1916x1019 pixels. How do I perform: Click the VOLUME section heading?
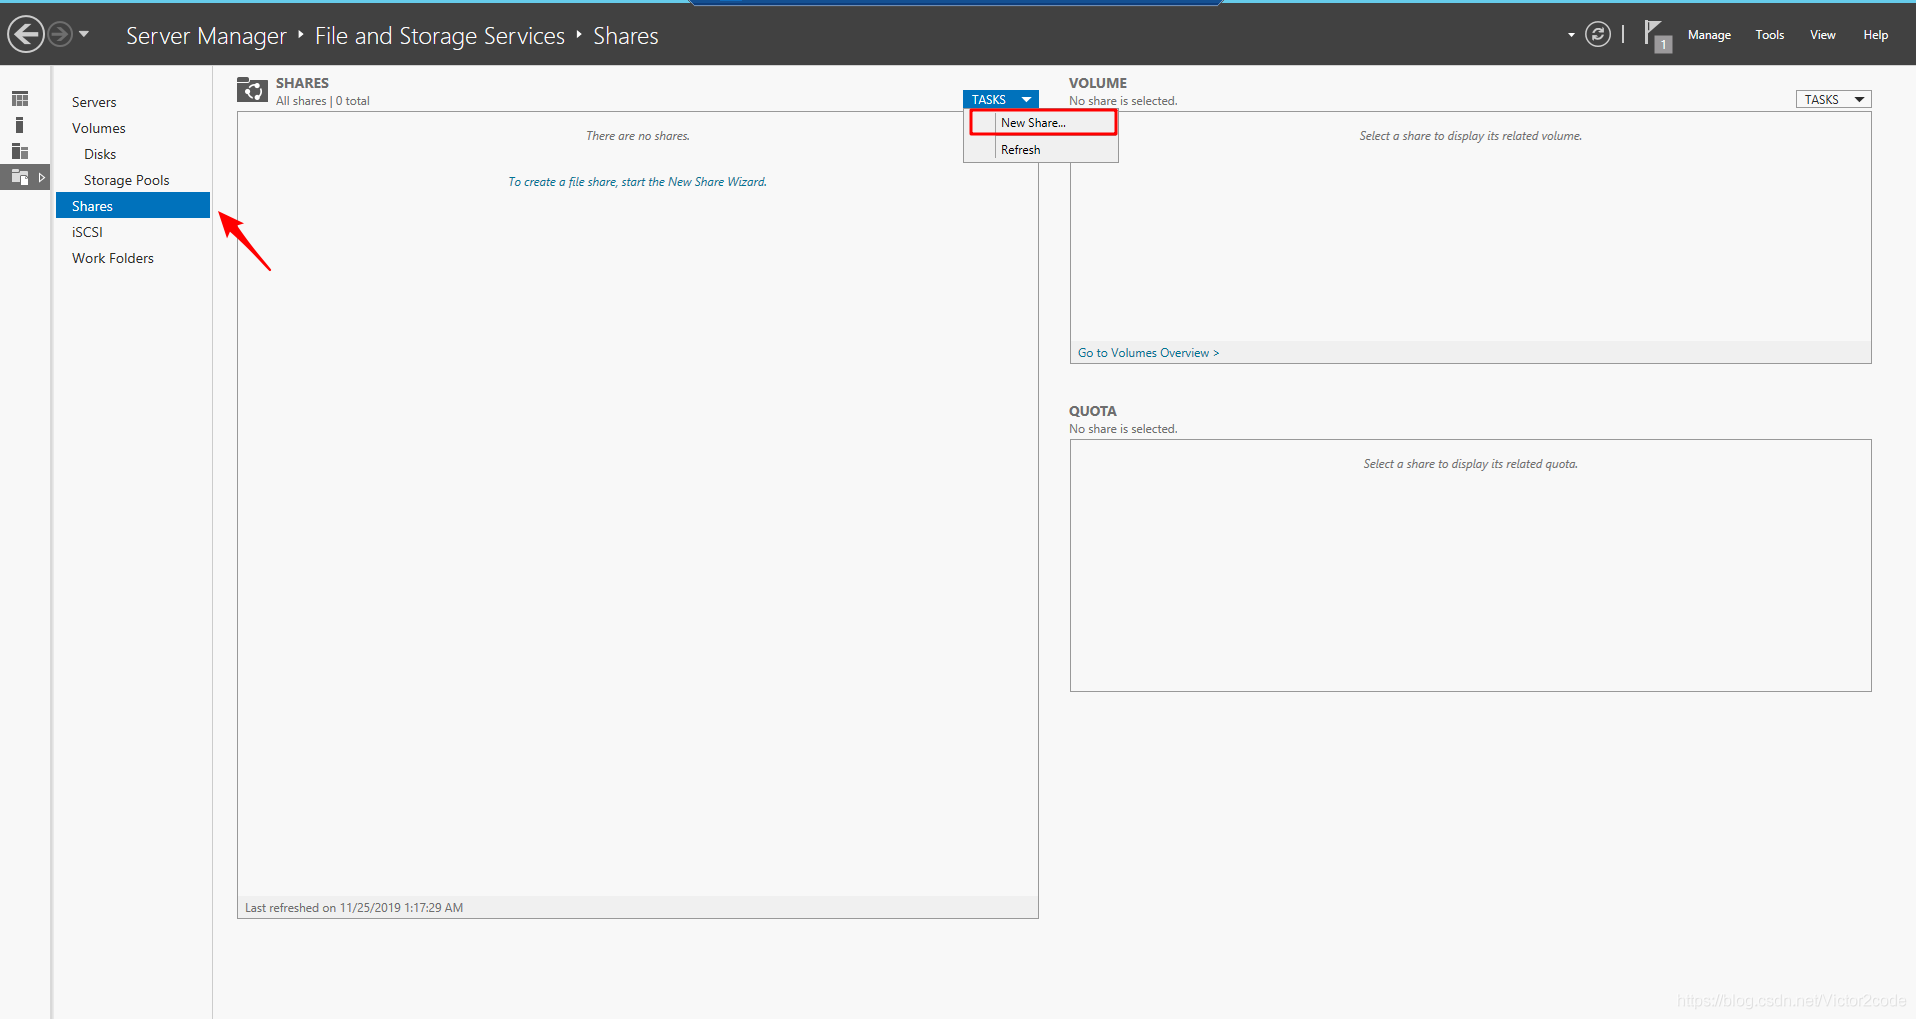point(1098,83)
